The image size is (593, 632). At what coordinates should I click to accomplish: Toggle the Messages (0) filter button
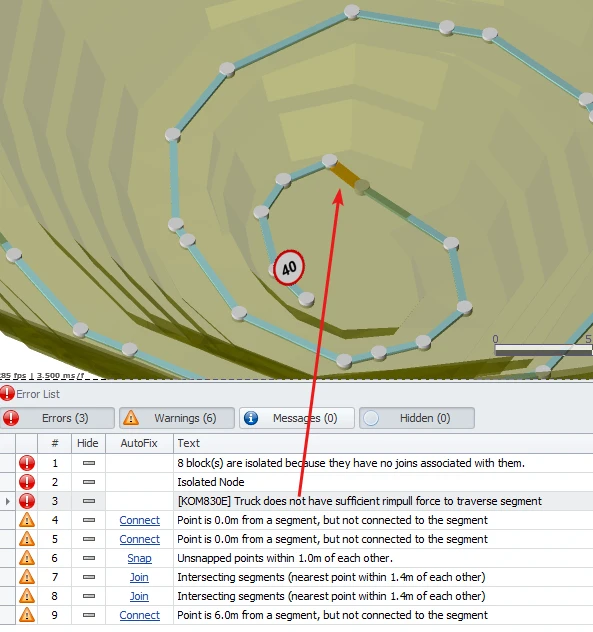[297, 418]
